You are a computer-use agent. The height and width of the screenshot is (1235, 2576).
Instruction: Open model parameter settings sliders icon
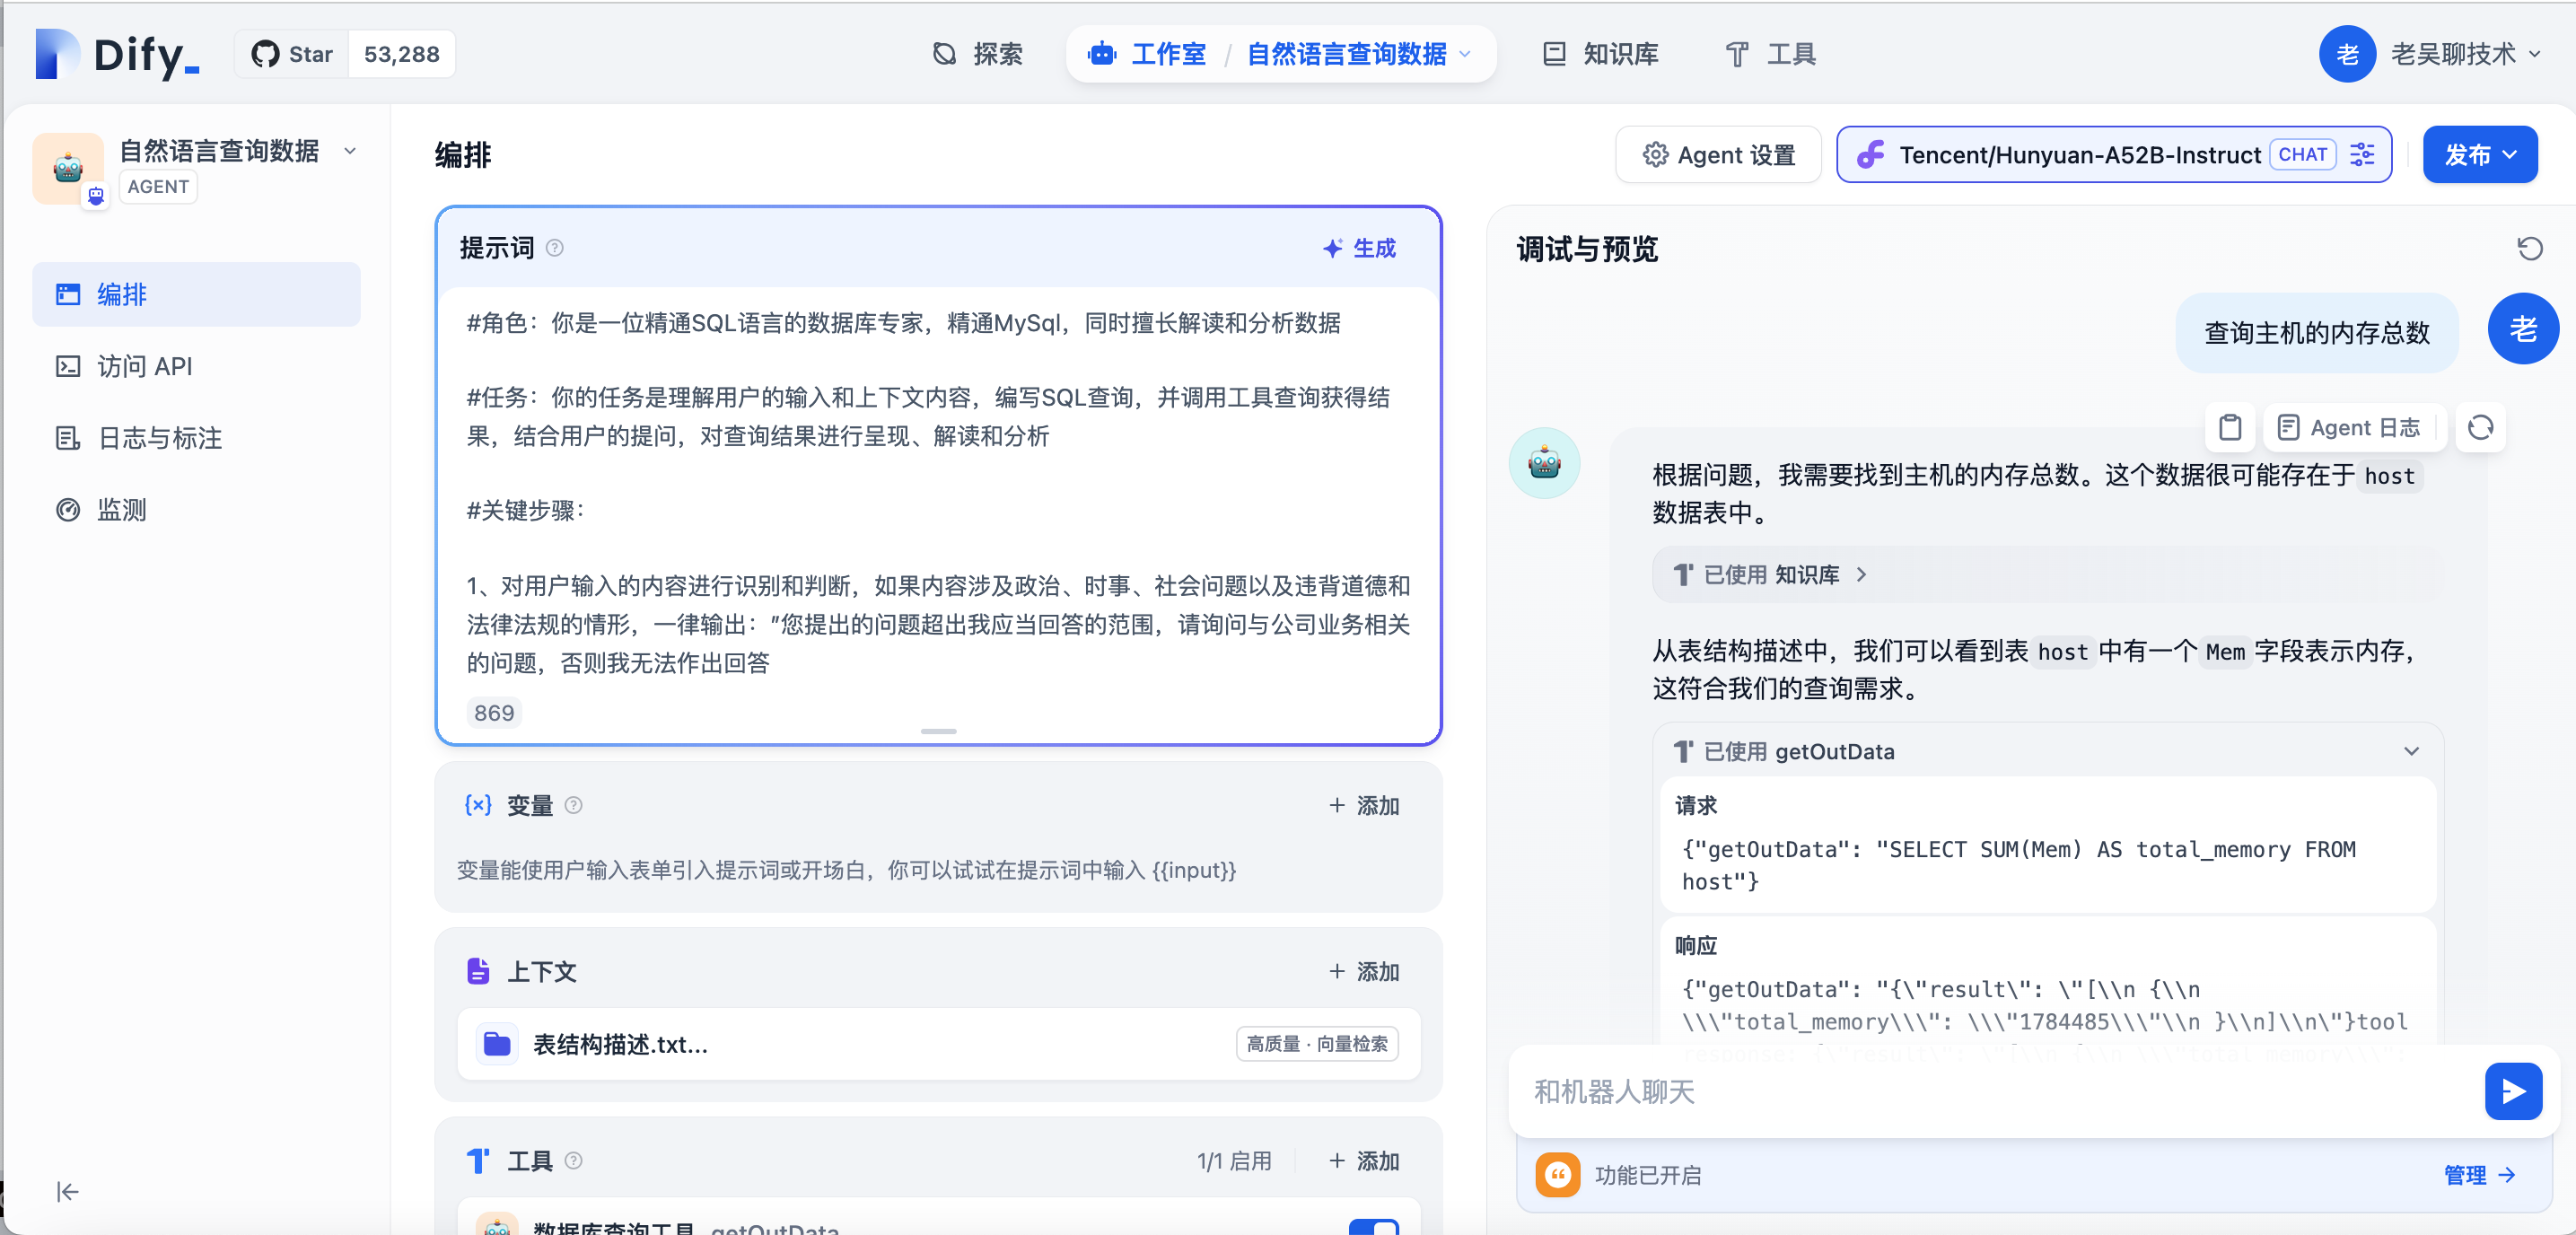(2362, 155)
